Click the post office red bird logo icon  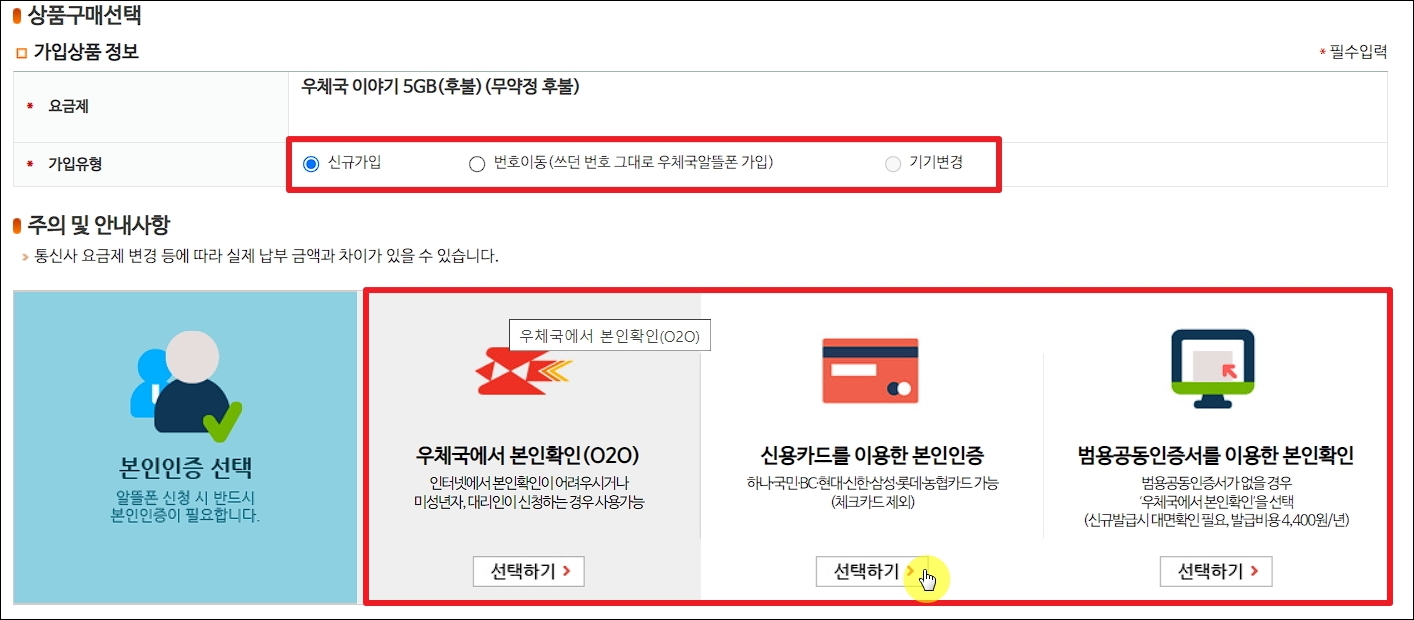tap(523, 372)
